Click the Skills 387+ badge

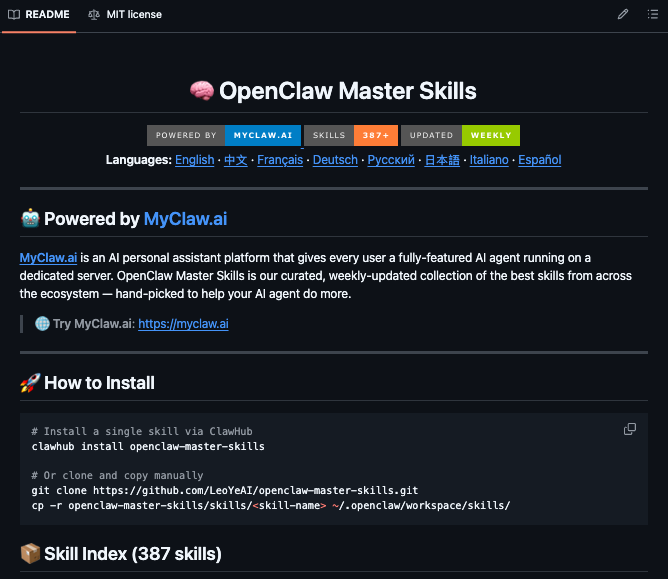(351, 135)
